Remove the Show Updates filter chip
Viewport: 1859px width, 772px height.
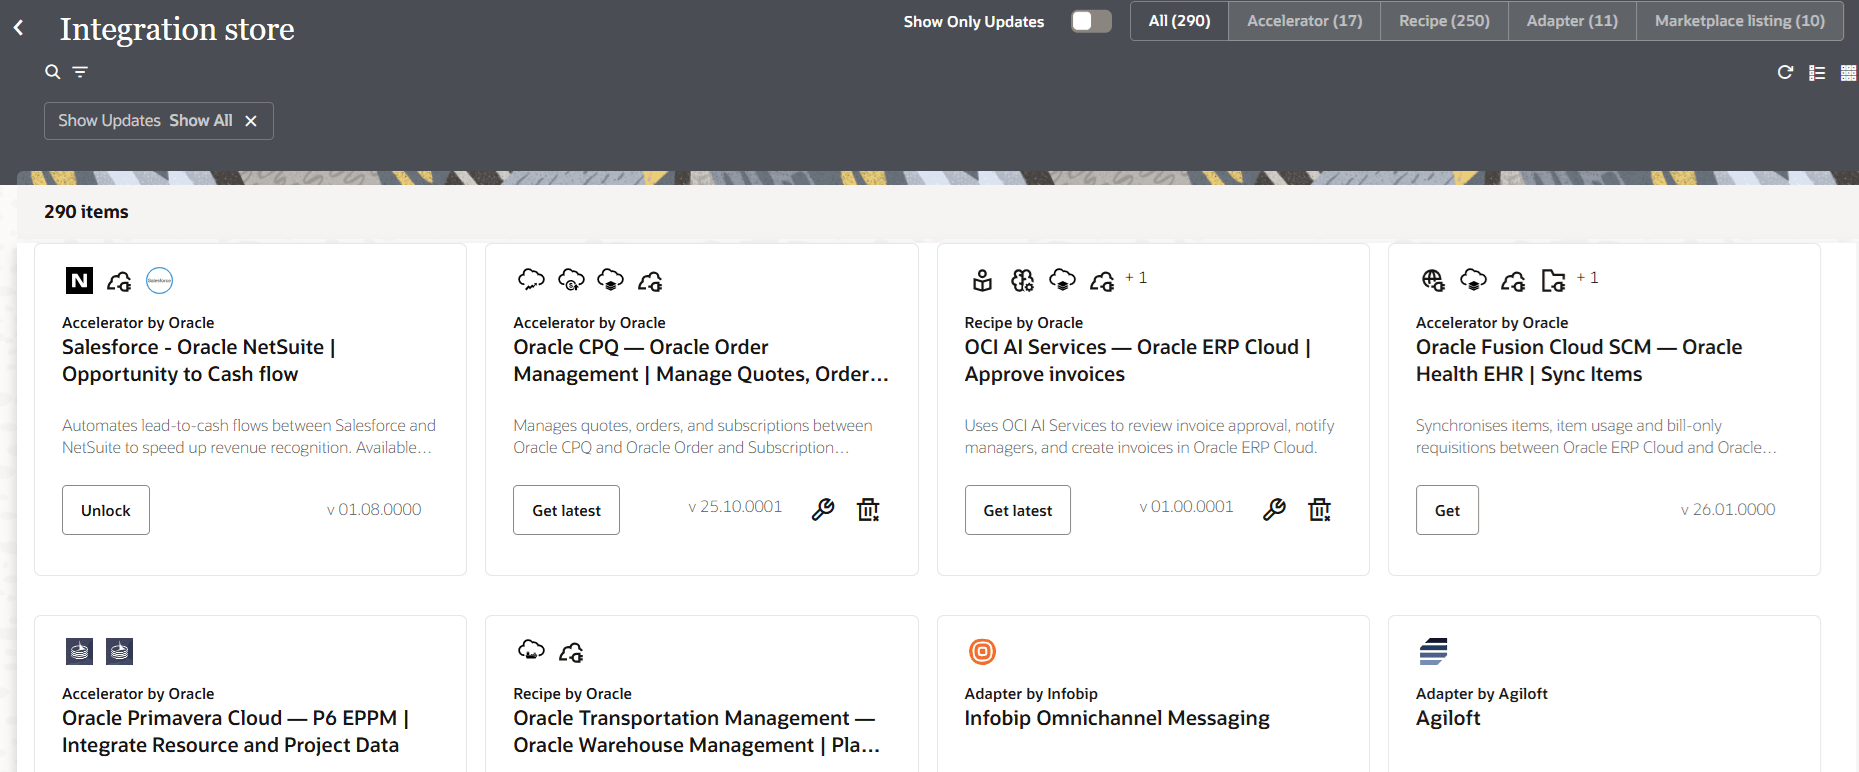tap(251, 121)
